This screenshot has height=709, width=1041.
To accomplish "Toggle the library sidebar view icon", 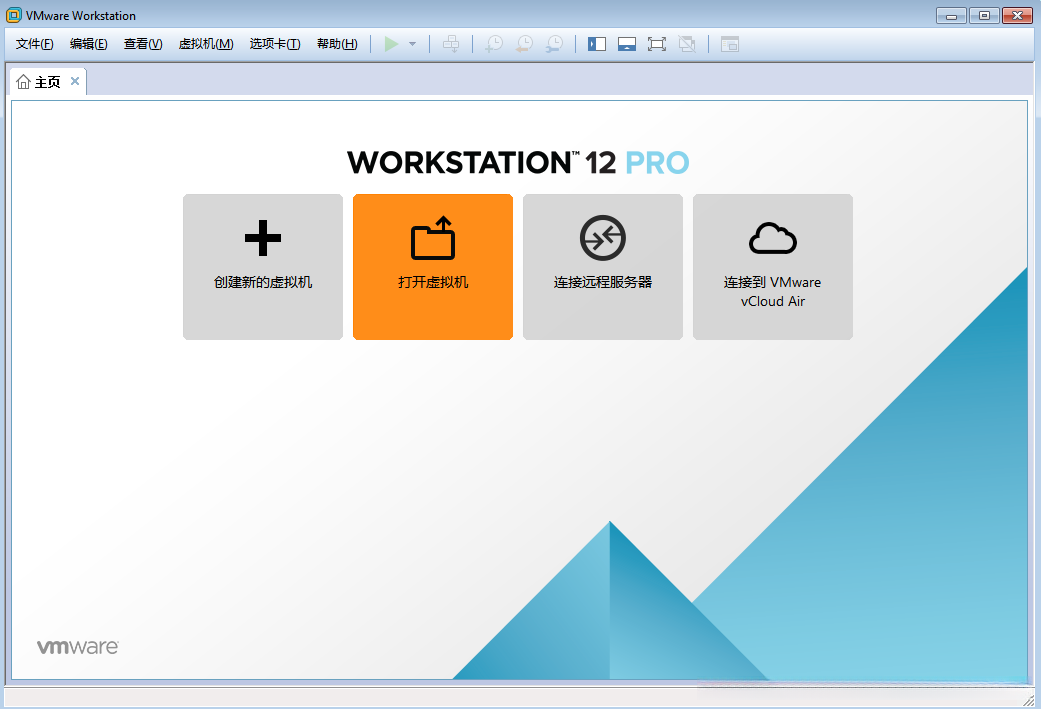I will pos(597,44).
